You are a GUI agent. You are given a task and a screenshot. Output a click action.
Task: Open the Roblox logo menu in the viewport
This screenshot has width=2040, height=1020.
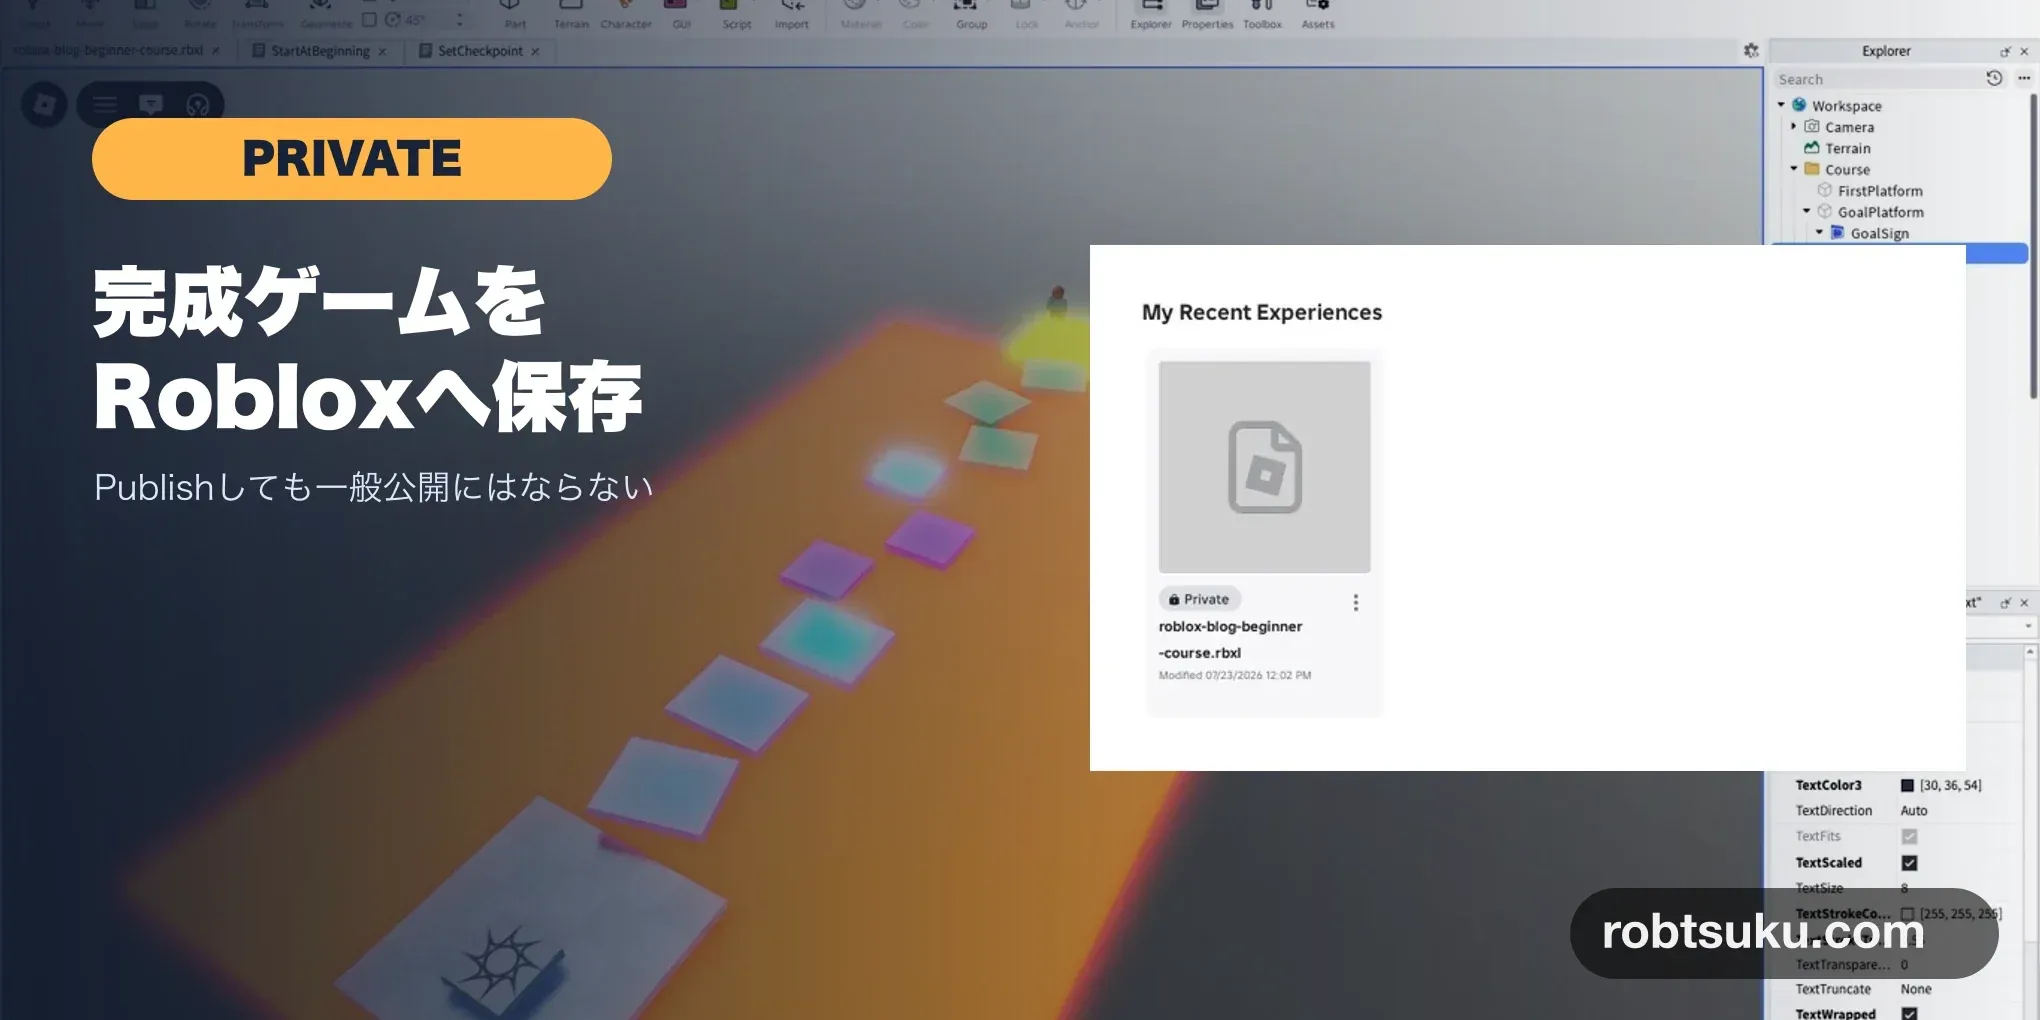tap(45, 104)
